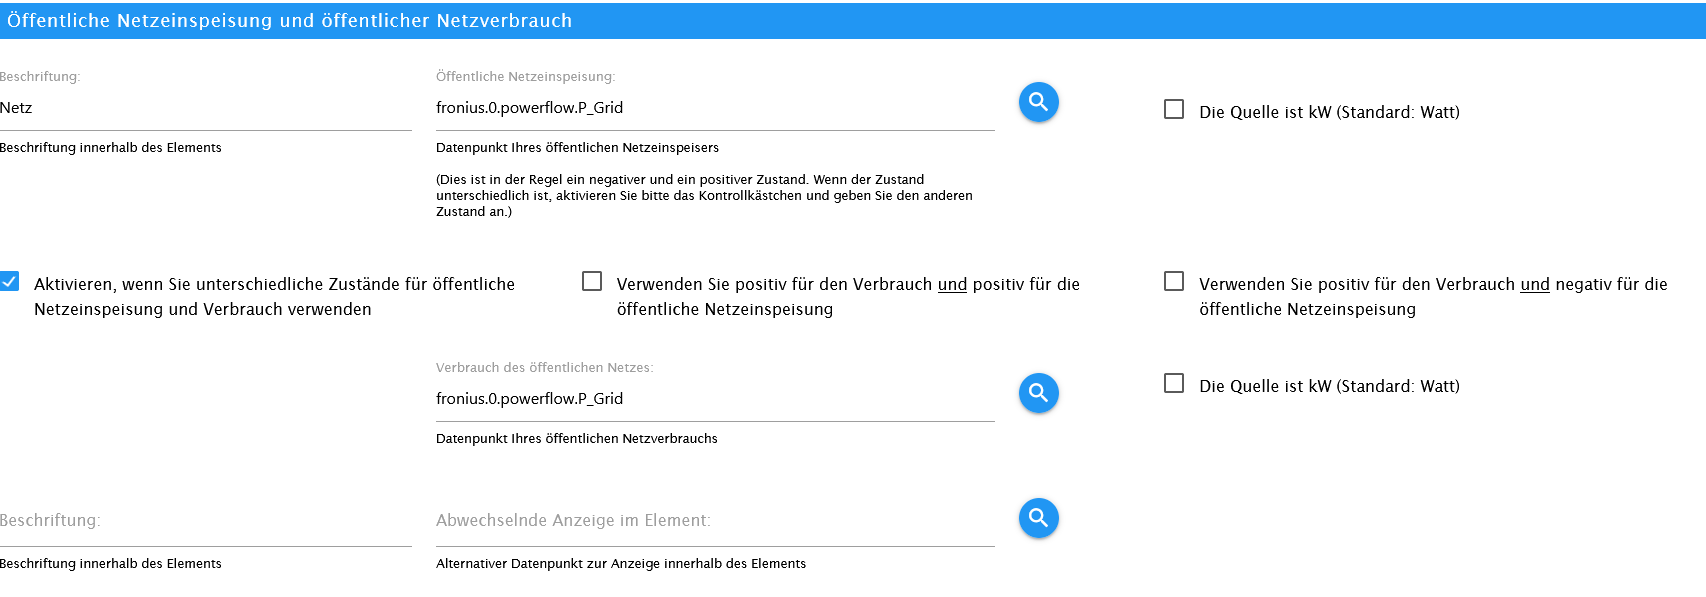Click the 'Alternativer Datenpunkt zur Anzeige' helper text
Viewport: 1706px width, 597px height.
pos(620,564)
